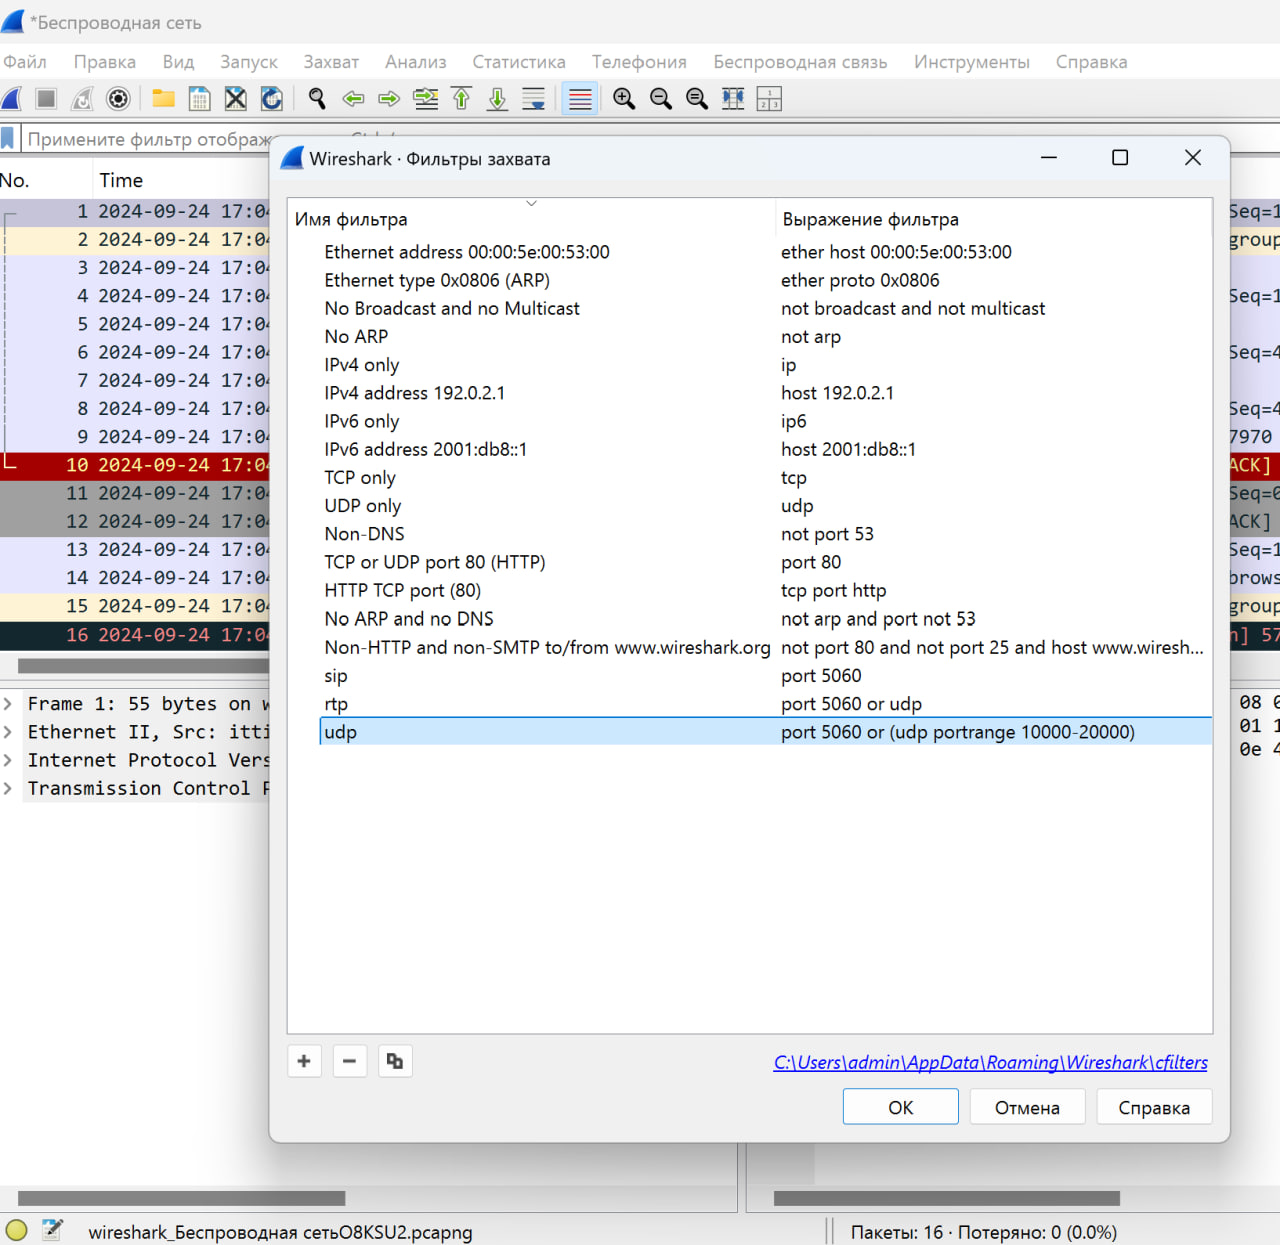Open capture file properties icon in status bar
The image size is (1280, 1245).
(x=52, y=1231)
